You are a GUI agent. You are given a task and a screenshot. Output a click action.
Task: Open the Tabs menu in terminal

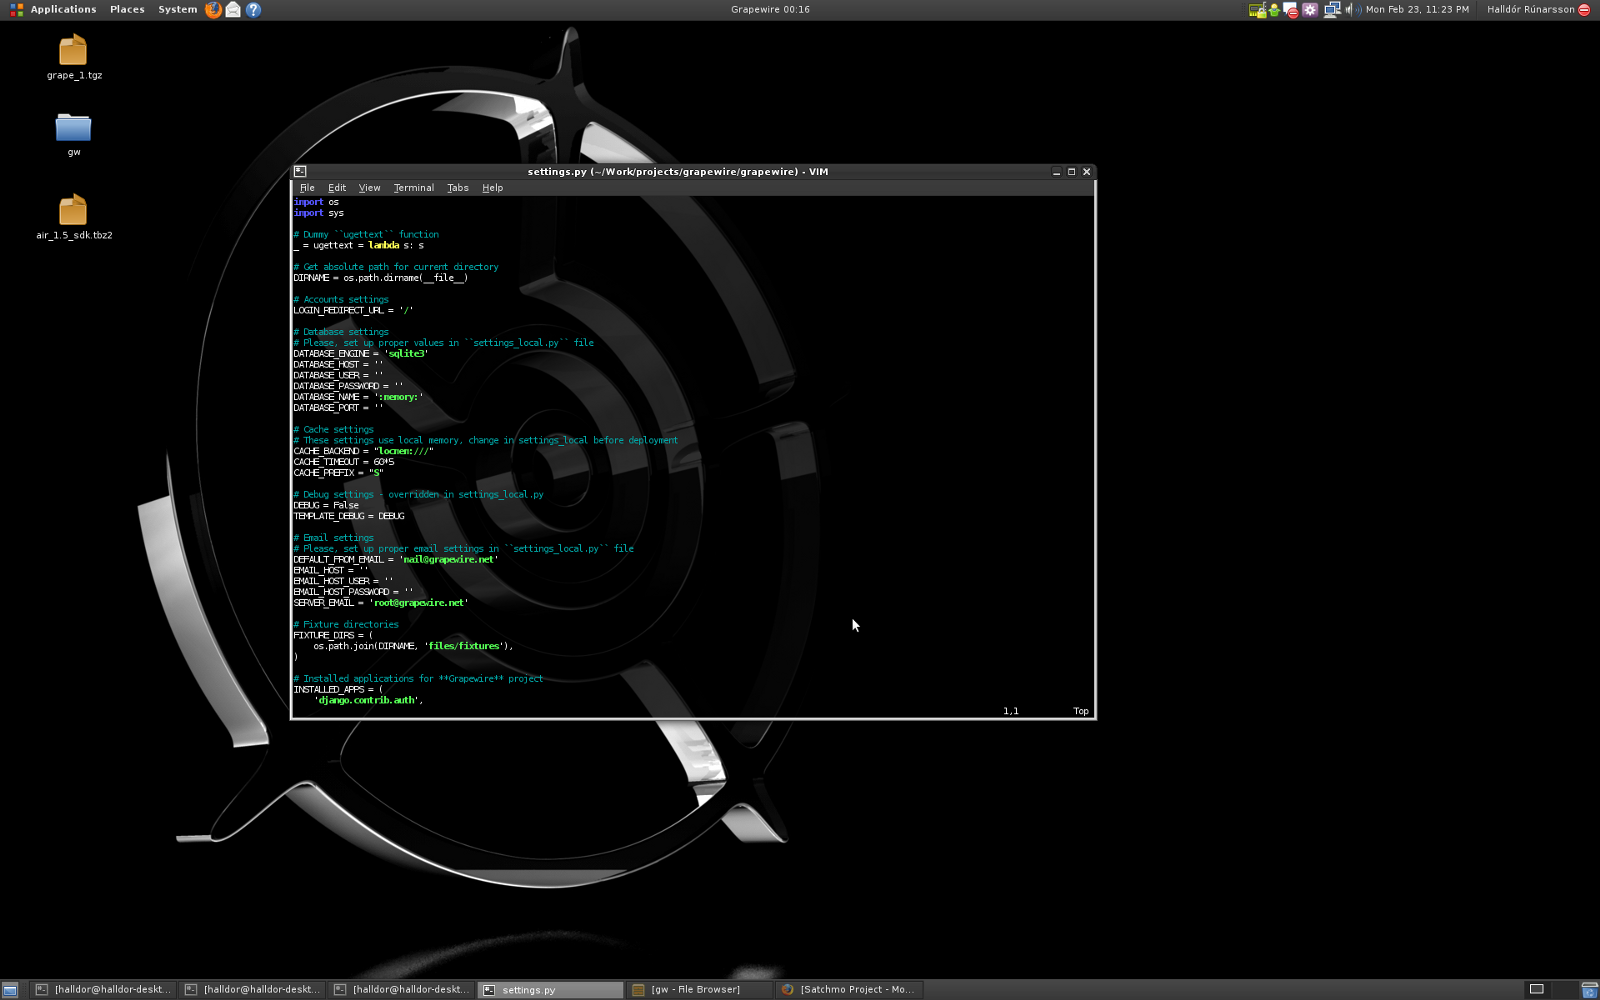tap(458, 188)
